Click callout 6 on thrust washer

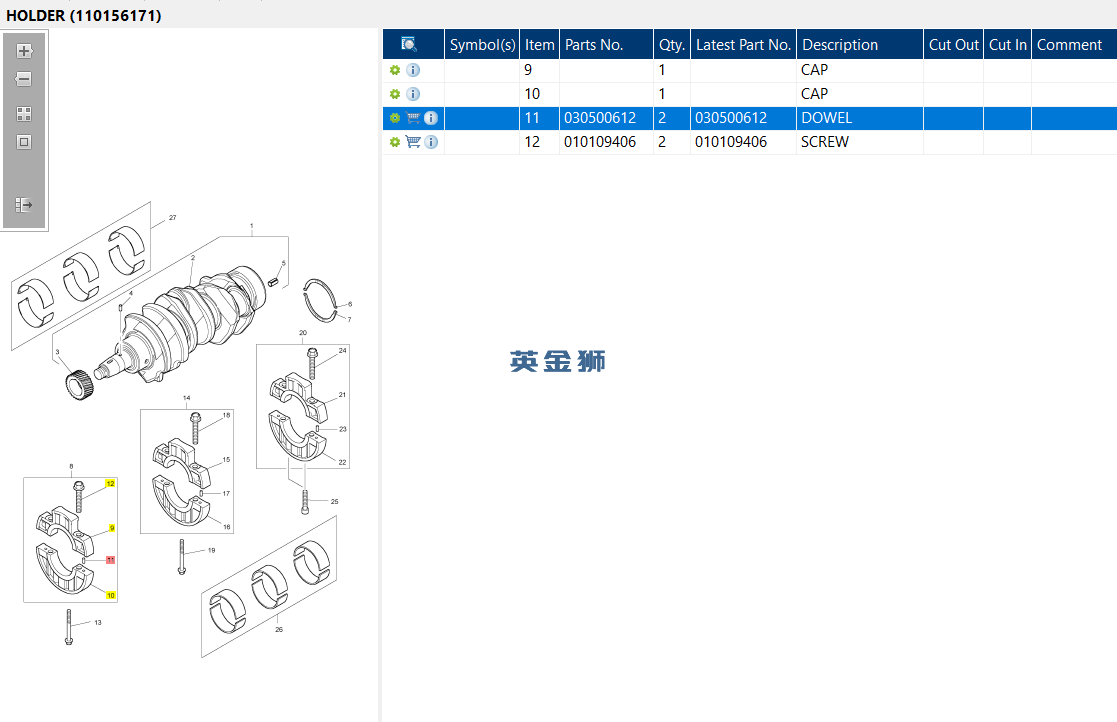point(350,304)
